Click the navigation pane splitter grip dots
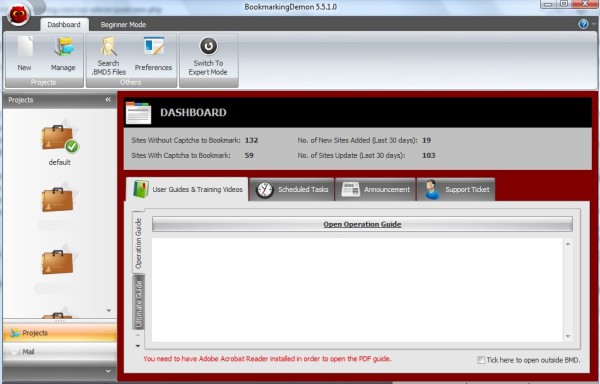Image resolution: width=600 pixels, height=384 pixels. (x=60, y=321)
